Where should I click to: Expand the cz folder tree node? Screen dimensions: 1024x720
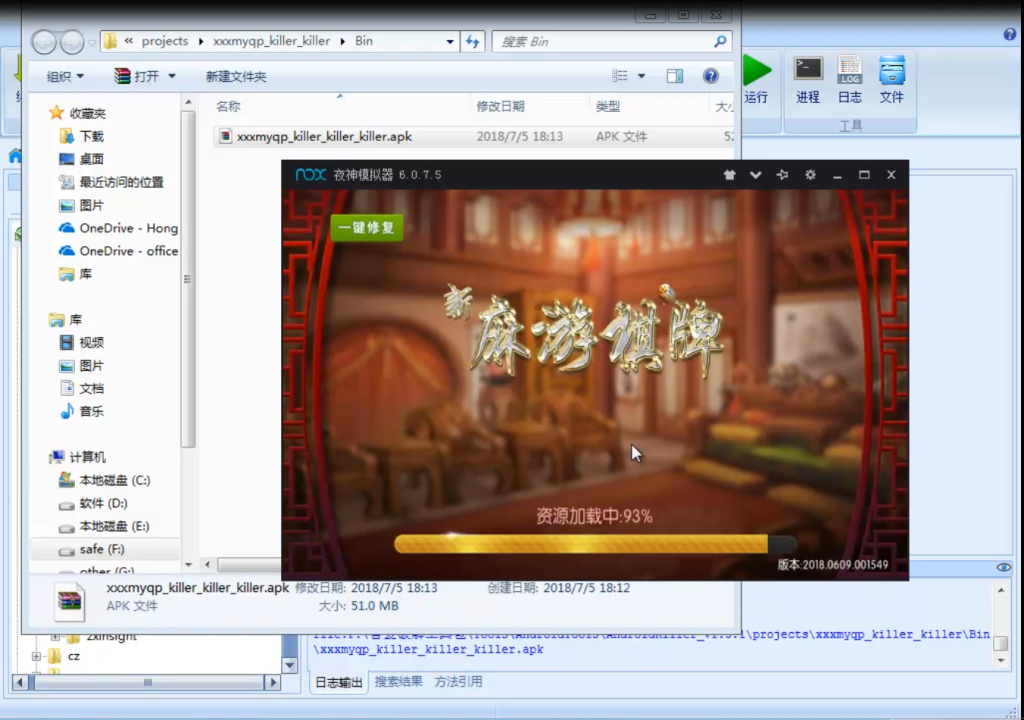point(37,656)
